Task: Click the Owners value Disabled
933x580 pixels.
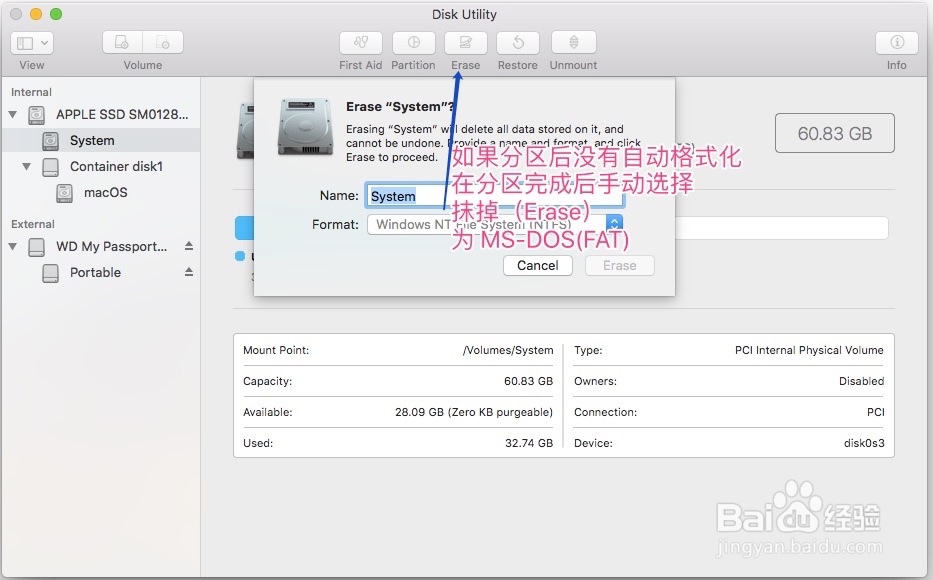Action: point(862,381)
